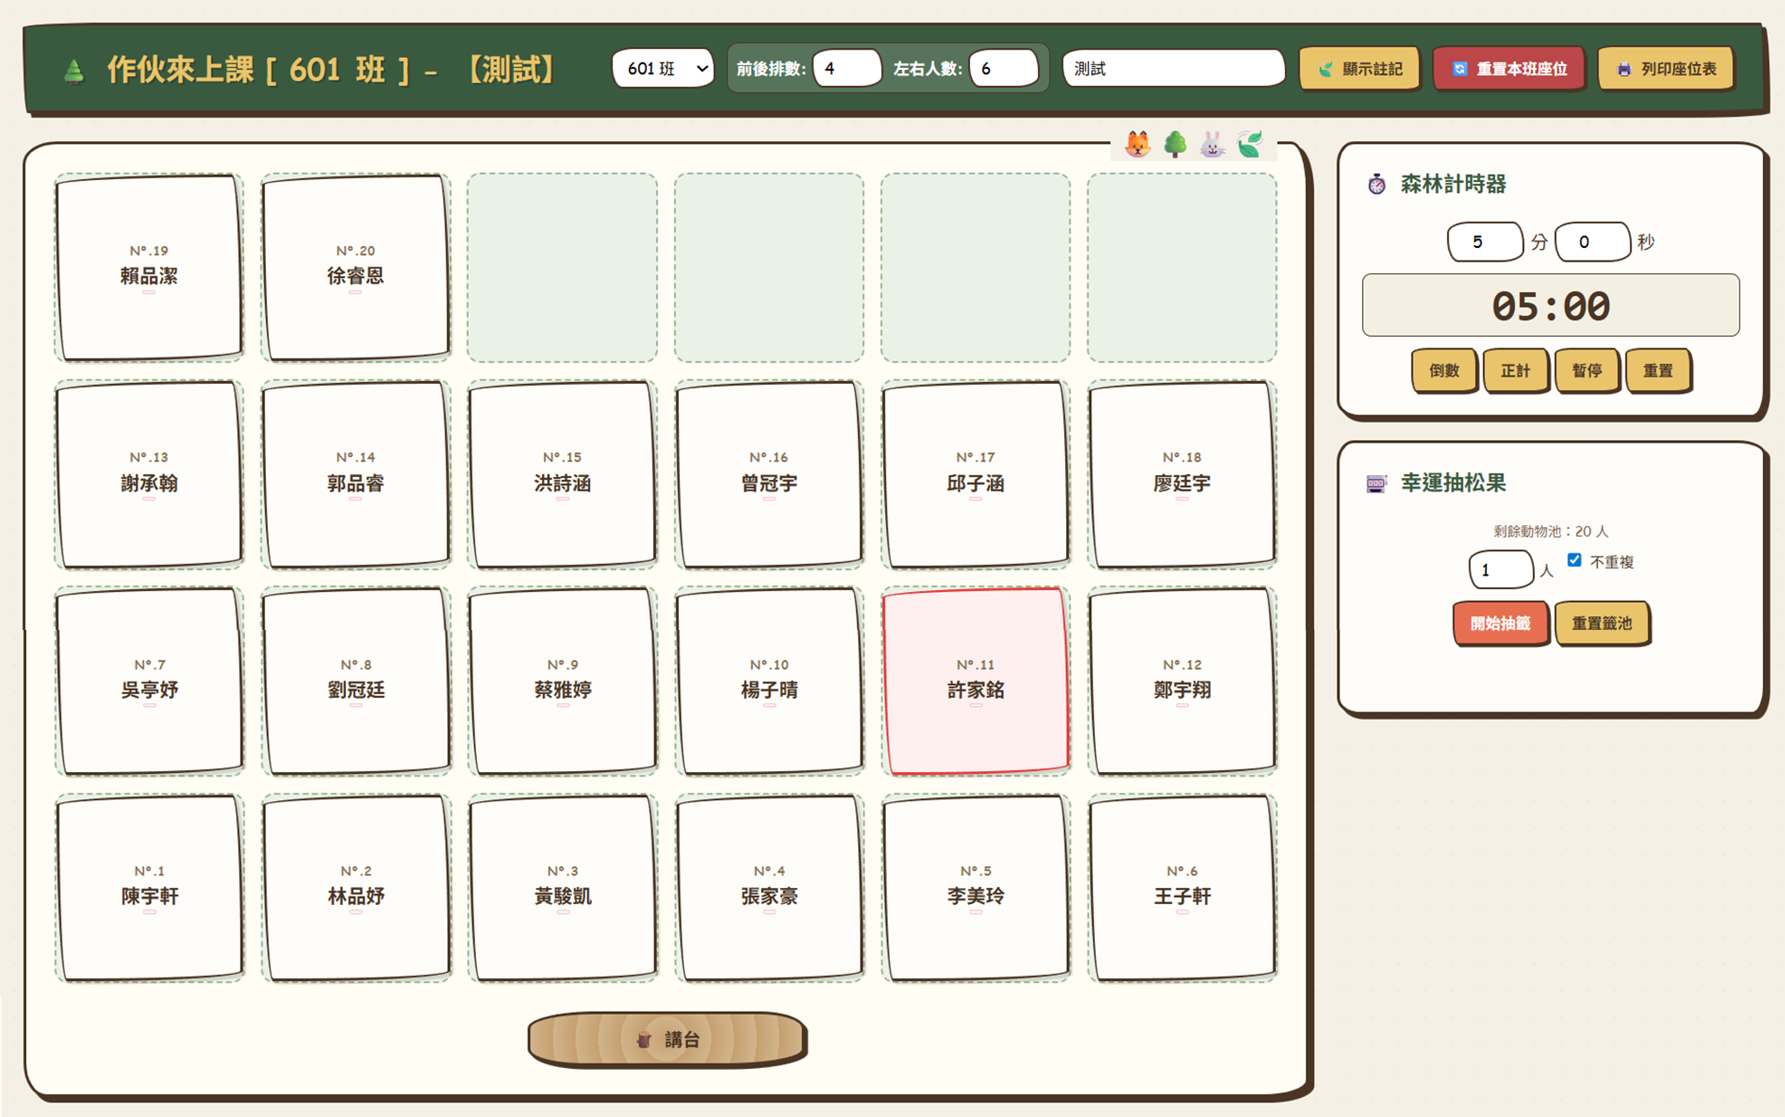Click the stopwatch icon beside 森林計時器
Viewport: 1785px width, 1117px height.
click(x=1377, y=184)
